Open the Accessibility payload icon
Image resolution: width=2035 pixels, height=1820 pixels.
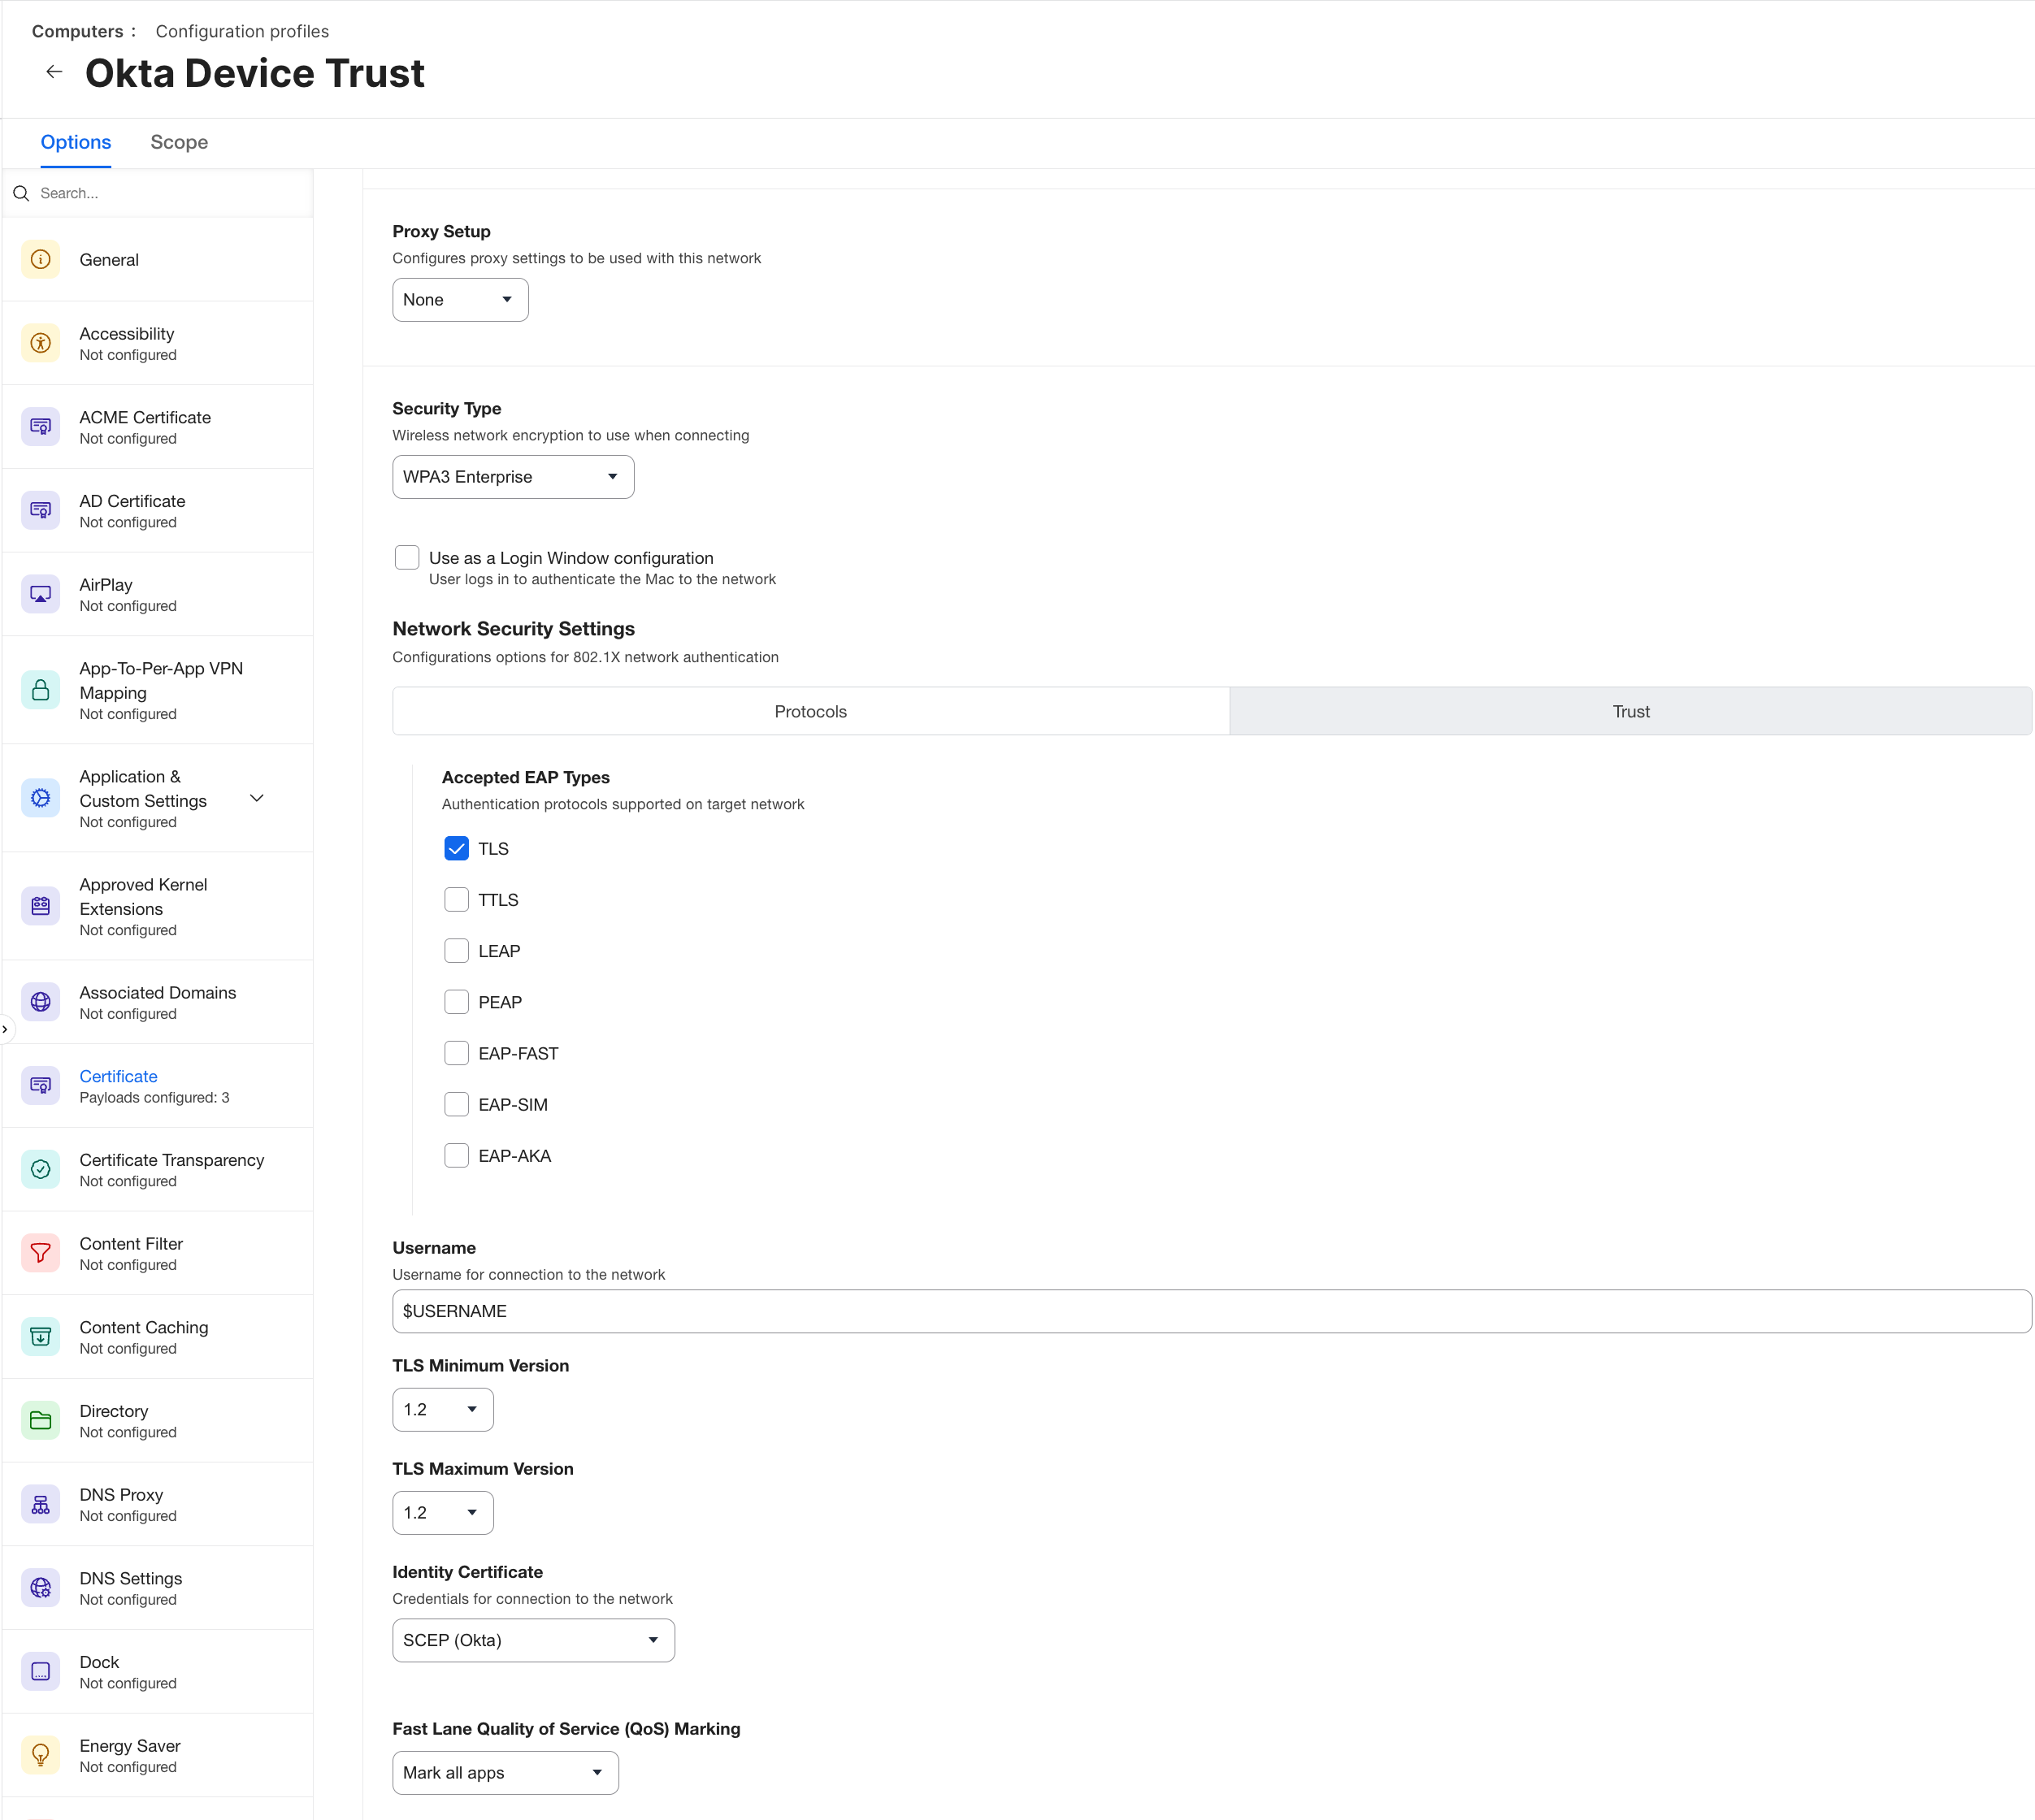coord(41,343)
